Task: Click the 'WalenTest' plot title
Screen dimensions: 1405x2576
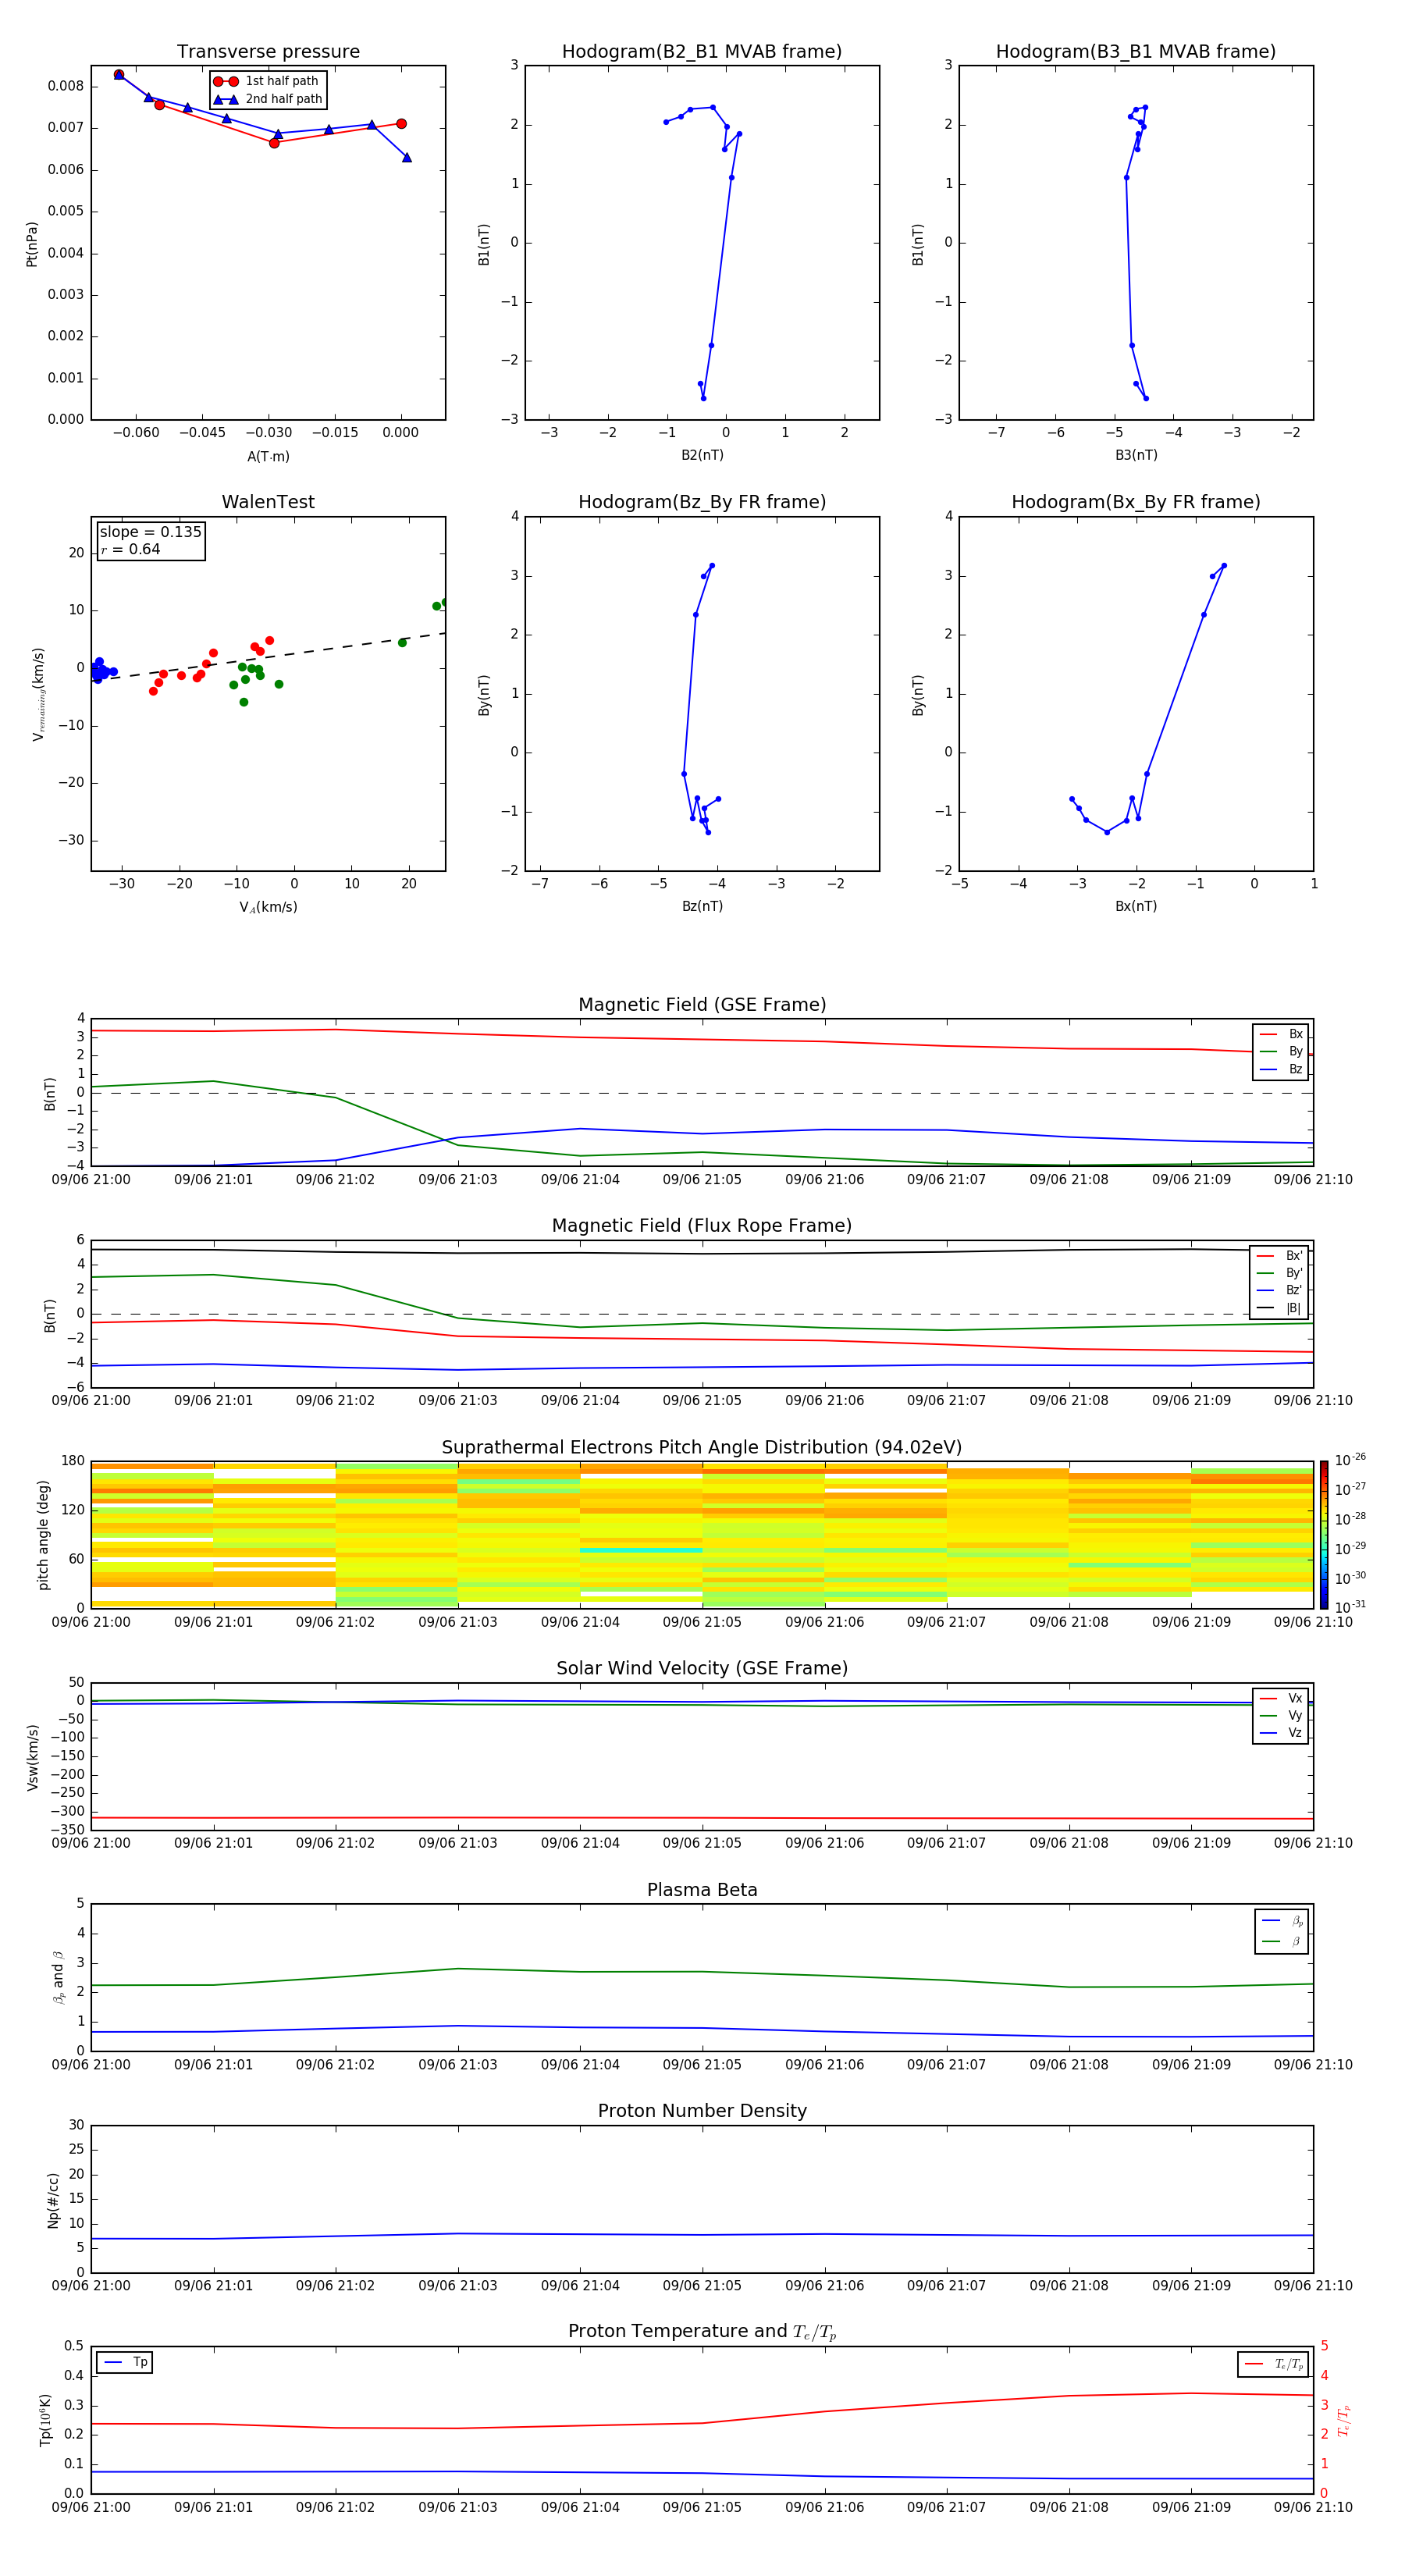Action: click(268, 502)
